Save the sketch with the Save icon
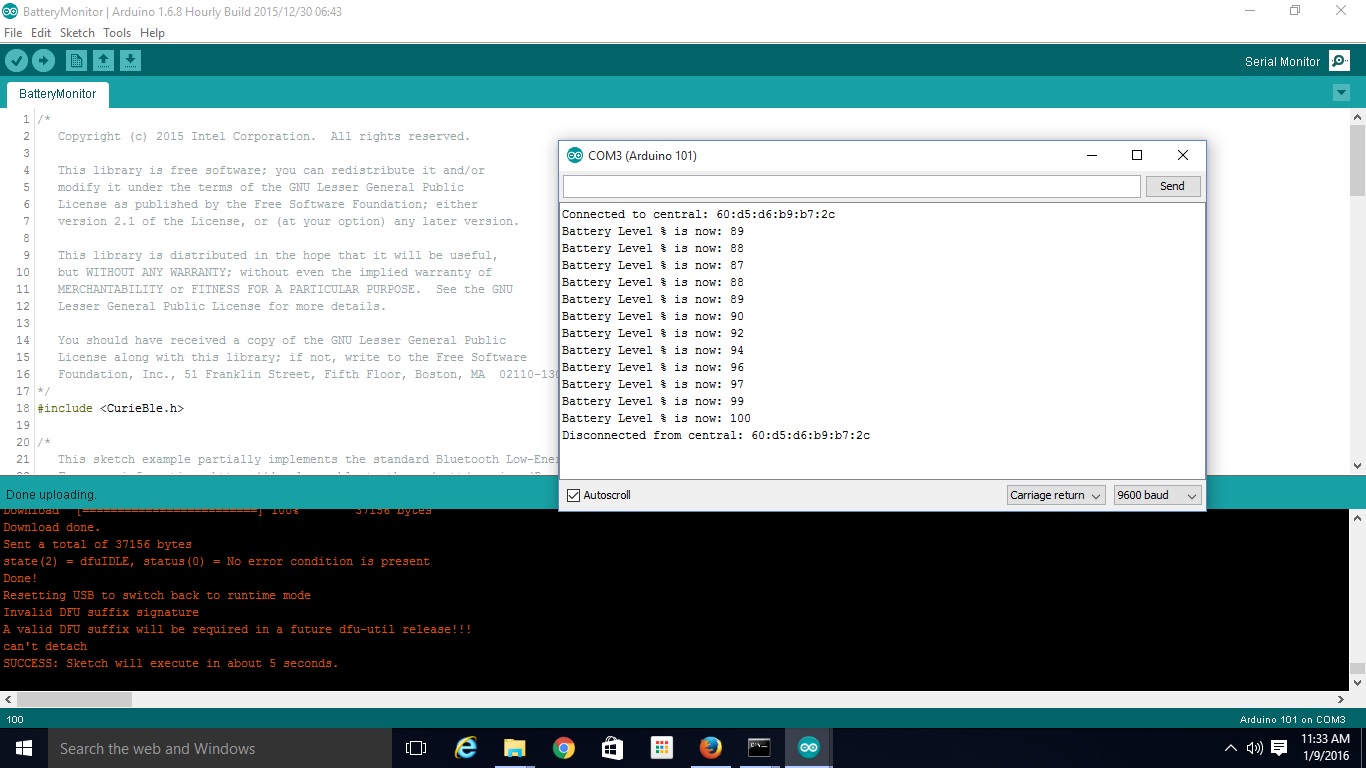 click(x=130, y=60)
